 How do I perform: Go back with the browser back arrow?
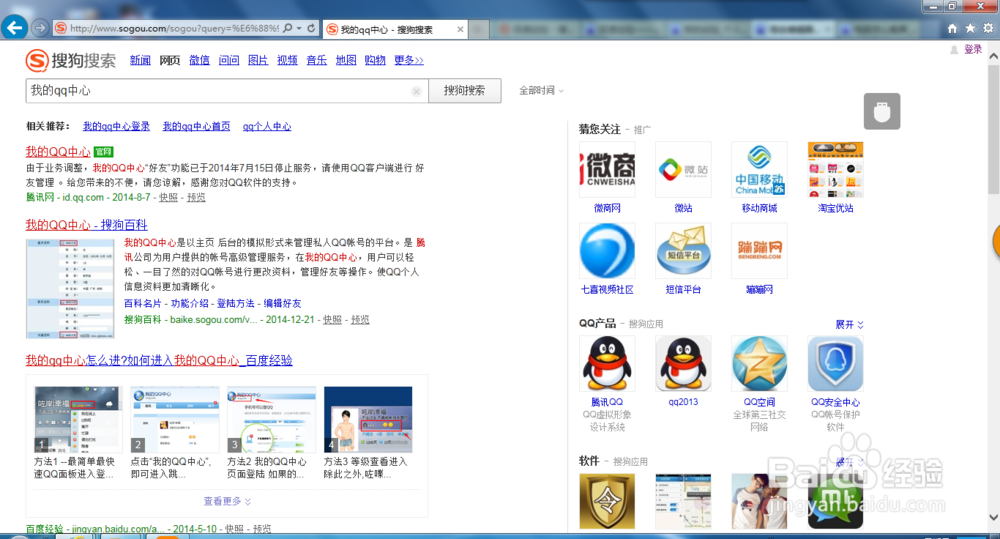14,27
